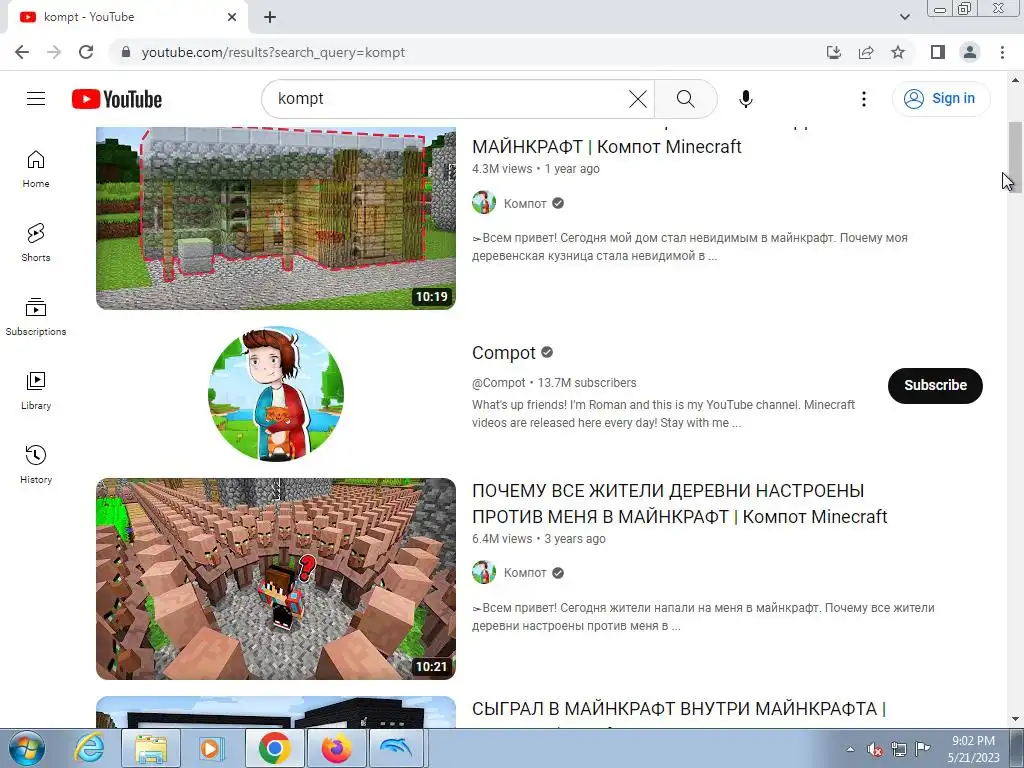Click the magnifying glass search button
This screenshot has width=1024, height=768.
pyautogui.click(x=686, y=99)
